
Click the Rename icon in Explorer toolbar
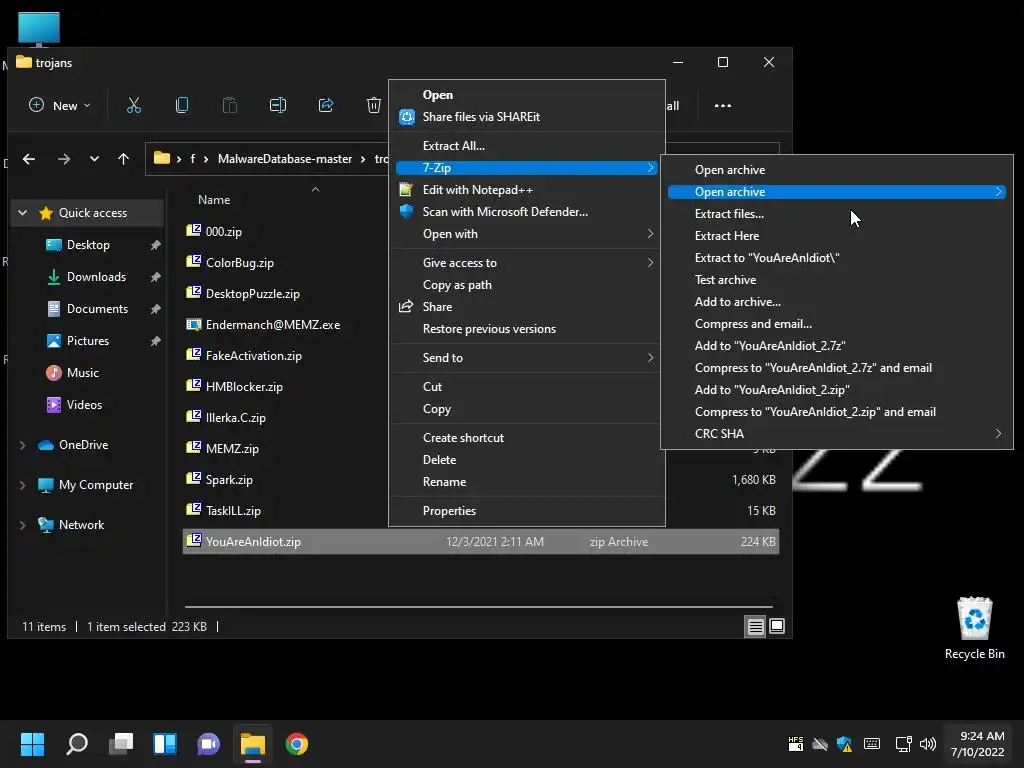click(278, 105)
